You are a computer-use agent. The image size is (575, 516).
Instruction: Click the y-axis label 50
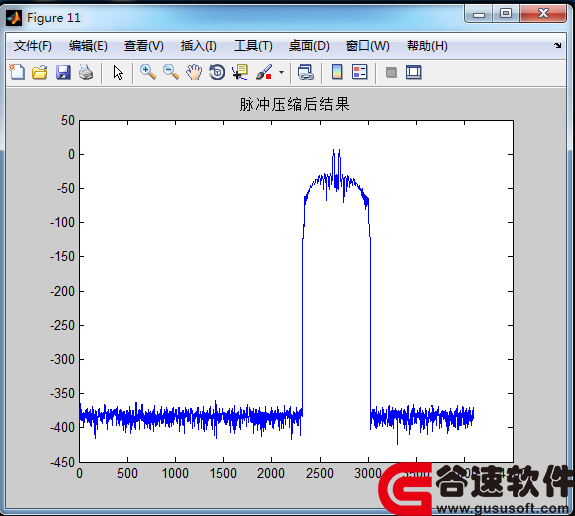point(68,120)
